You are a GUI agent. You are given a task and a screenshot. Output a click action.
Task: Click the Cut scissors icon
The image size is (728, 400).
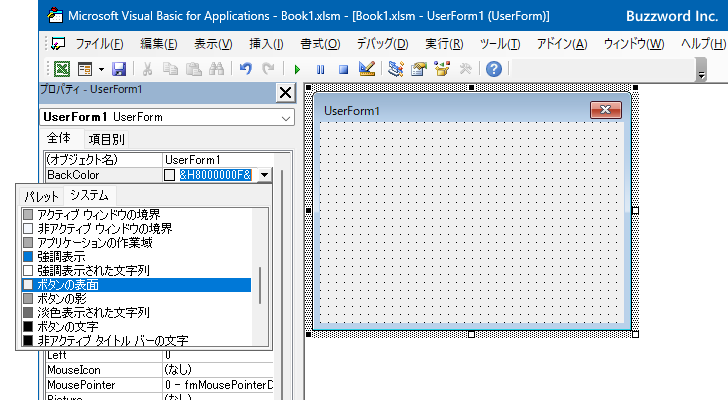pyautogui.click(x=147, y=69)
